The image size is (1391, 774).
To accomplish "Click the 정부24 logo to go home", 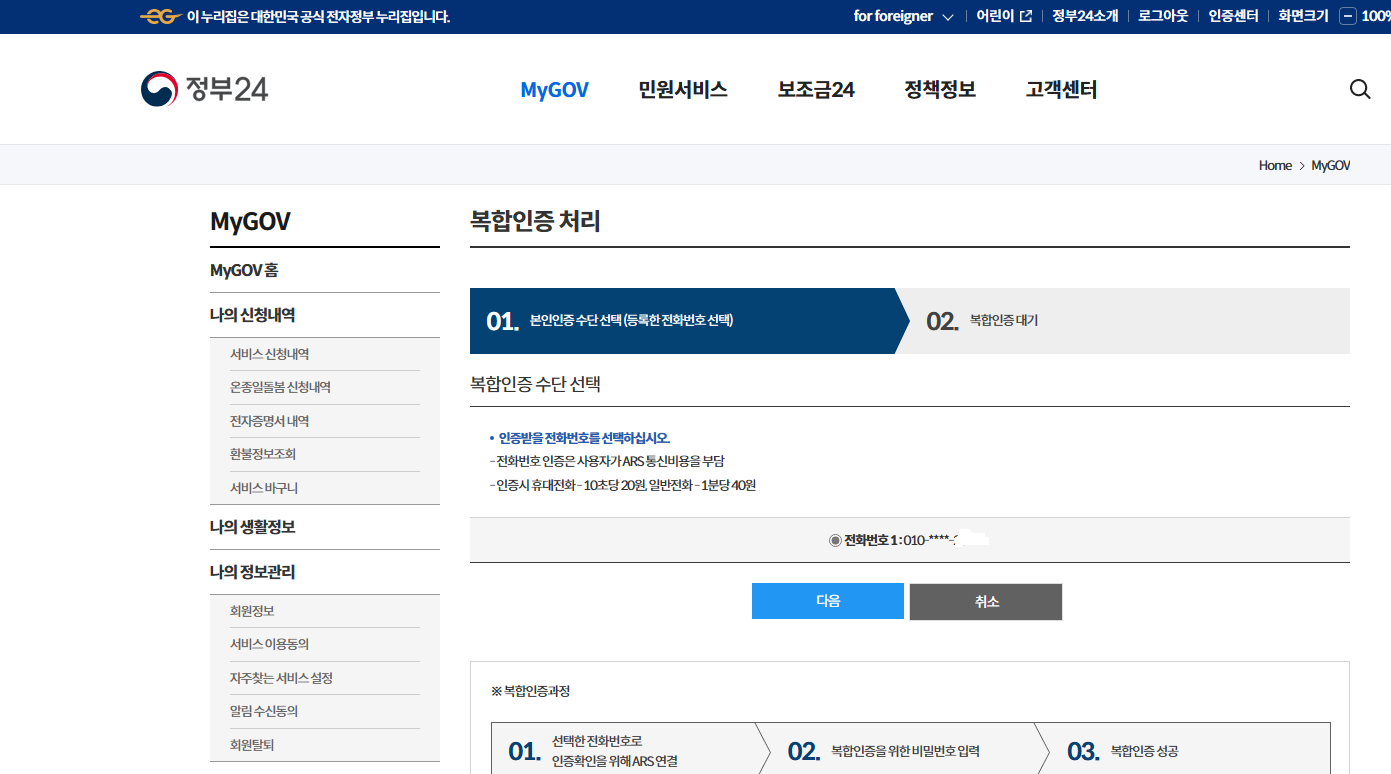I will [204, 88].
